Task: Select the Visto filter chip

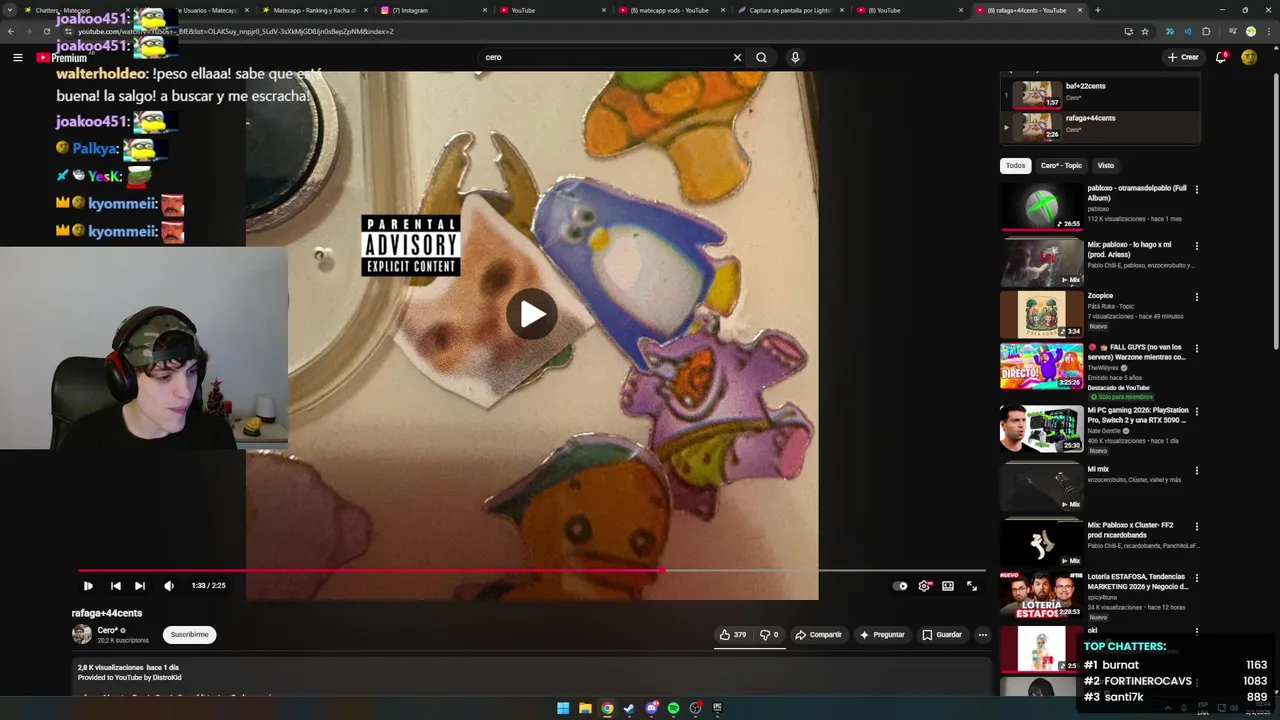Action: [x=1105, y=166]
